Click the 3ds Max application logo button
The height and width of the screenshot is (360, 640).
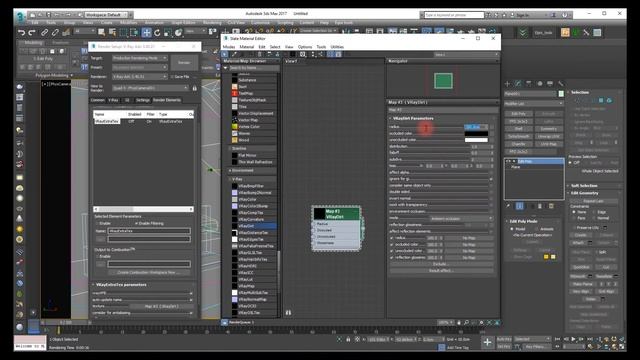pos(20,16)
